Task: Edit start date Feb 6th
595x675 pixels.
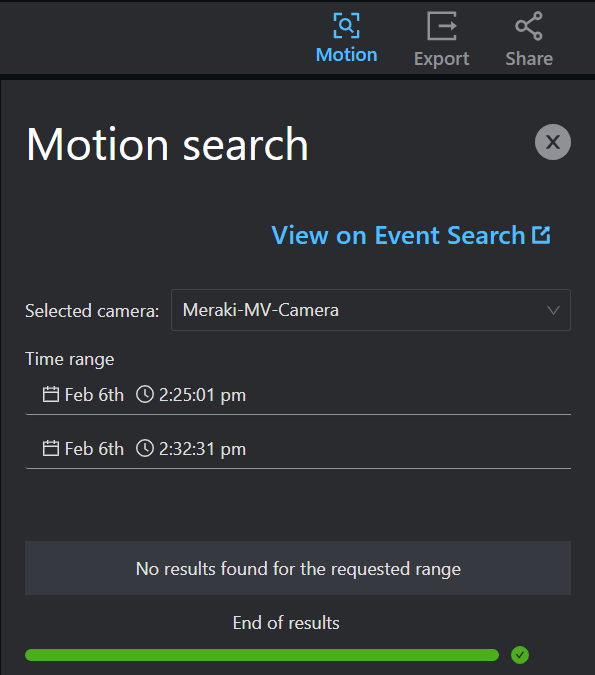Action: (94, 395)
